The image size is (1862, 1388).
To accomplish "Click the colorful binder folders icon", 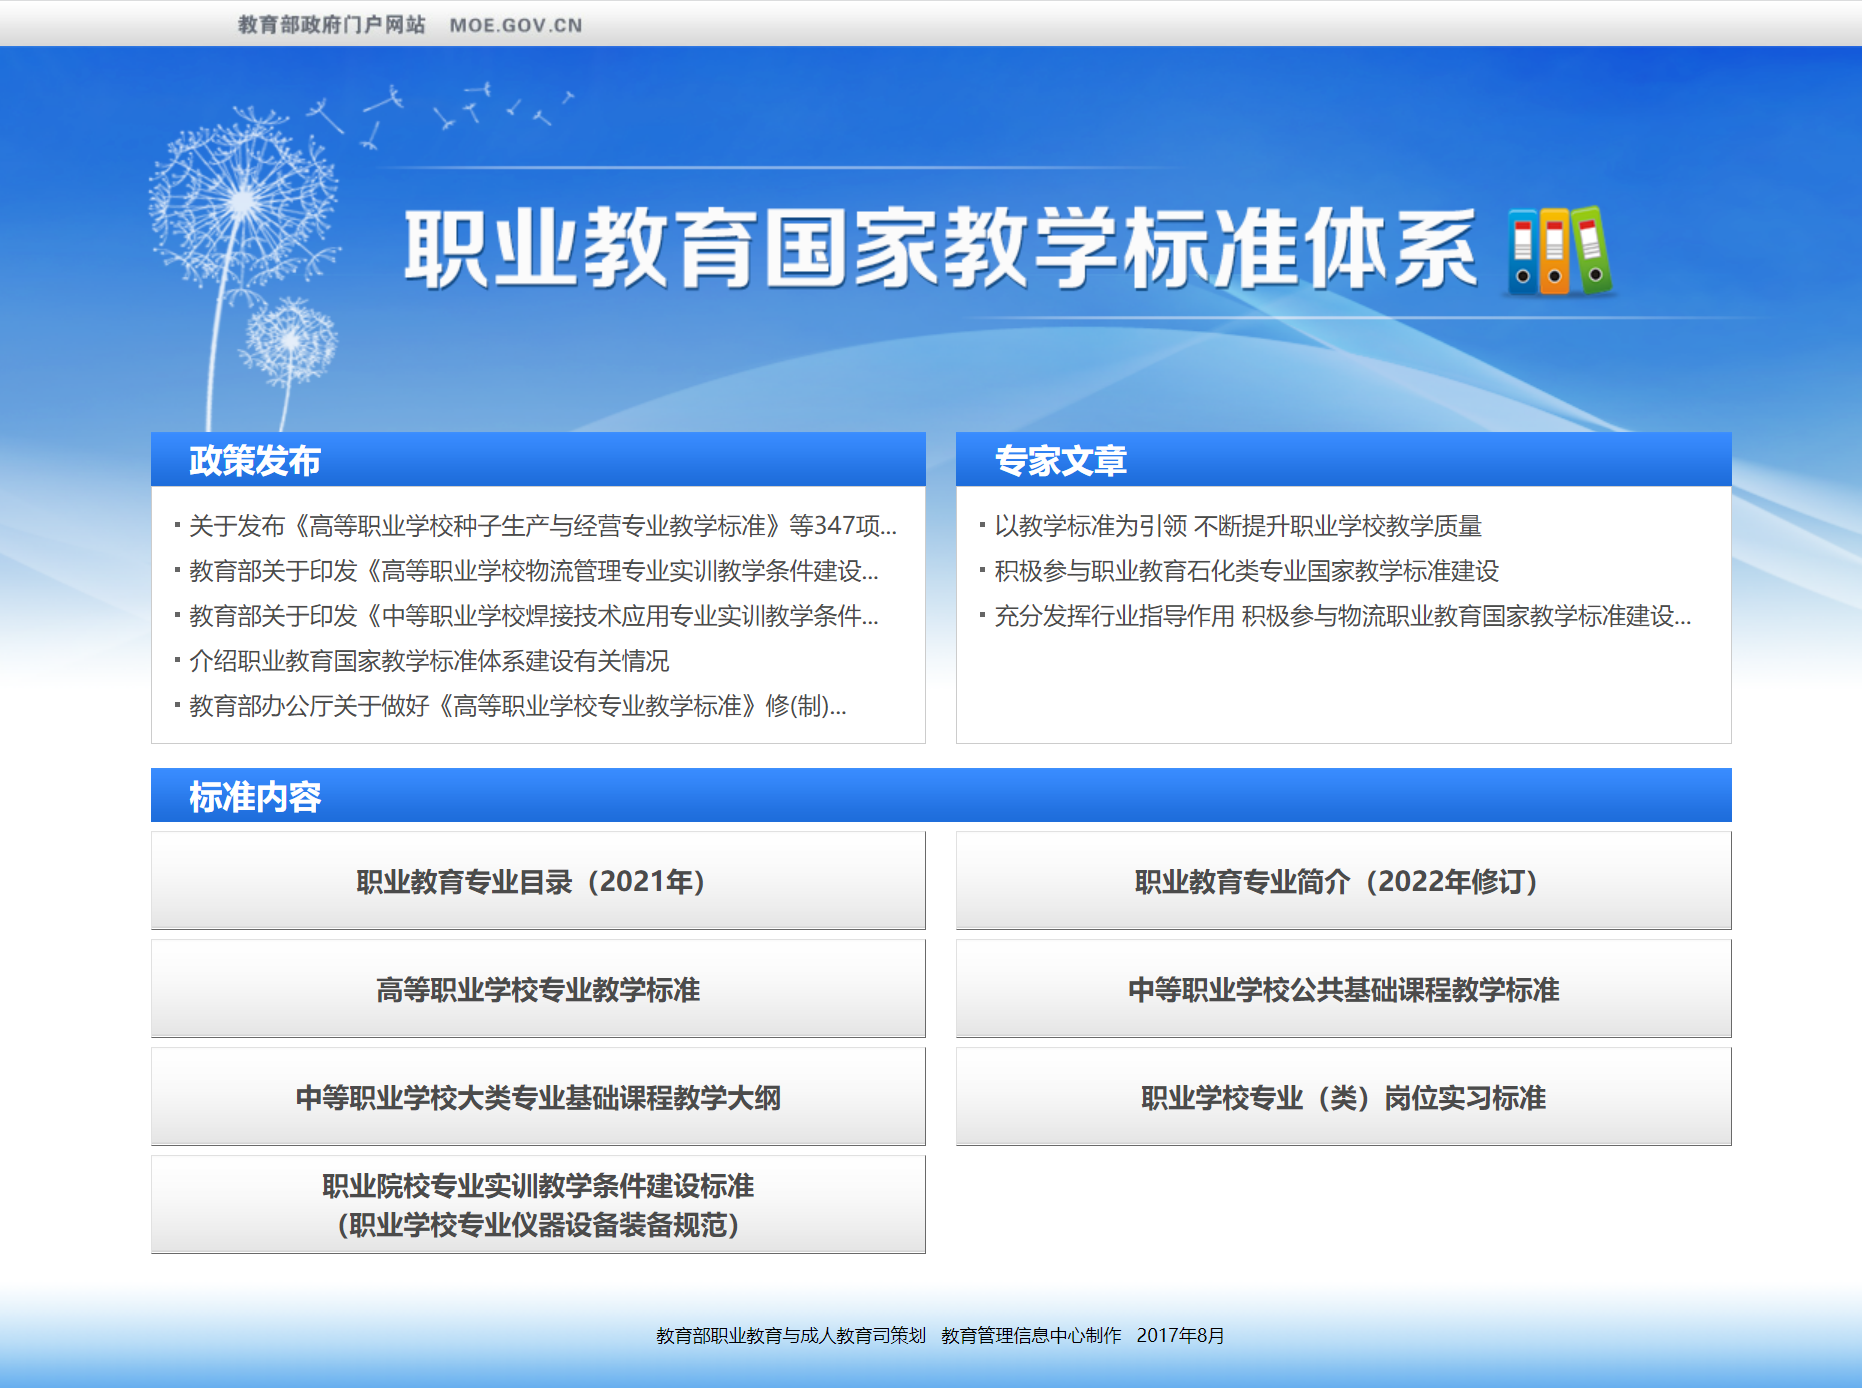I will [x=1559, y=251].
